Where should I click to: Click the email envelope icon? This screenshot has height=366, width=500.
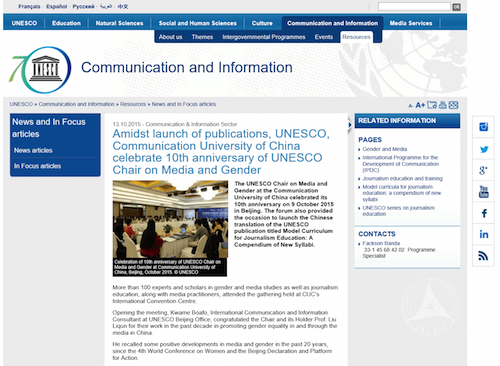(453, 105)
